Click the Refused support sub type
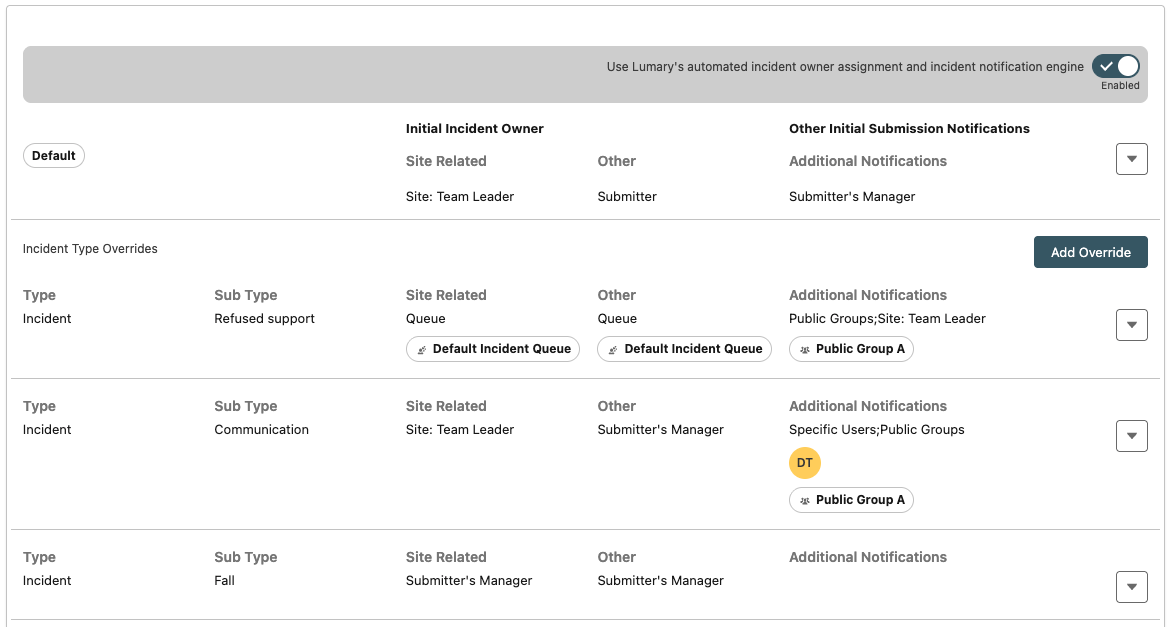The image size is (1172, 627). (x=264, y=319)
